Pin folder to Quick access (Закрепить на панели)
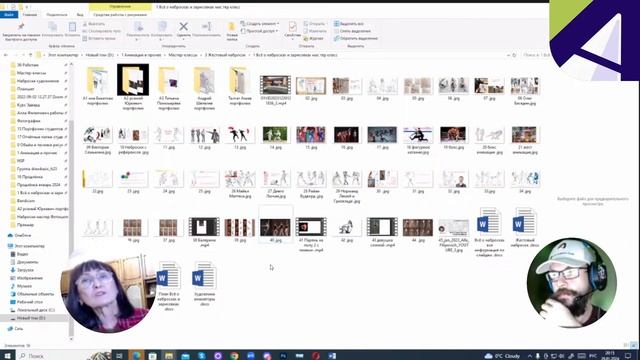Image resolution: width=640 pixels, height=360 pixels. (21, 31)
